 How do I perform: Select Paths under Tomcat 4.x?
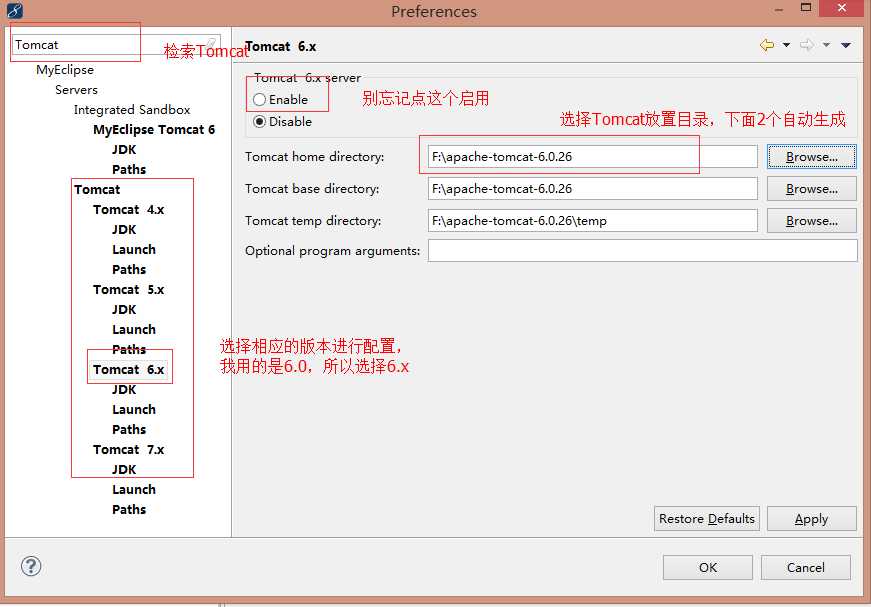point(129,269)
